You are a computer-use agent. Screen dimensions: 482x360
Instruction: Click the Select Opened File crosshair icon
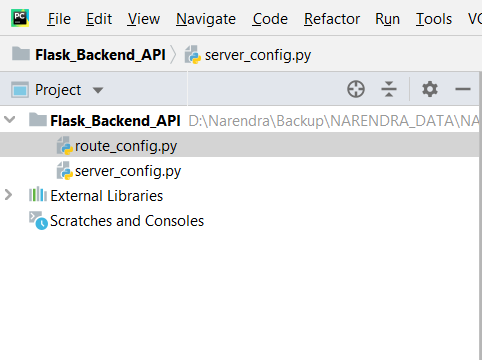point(356,89)
